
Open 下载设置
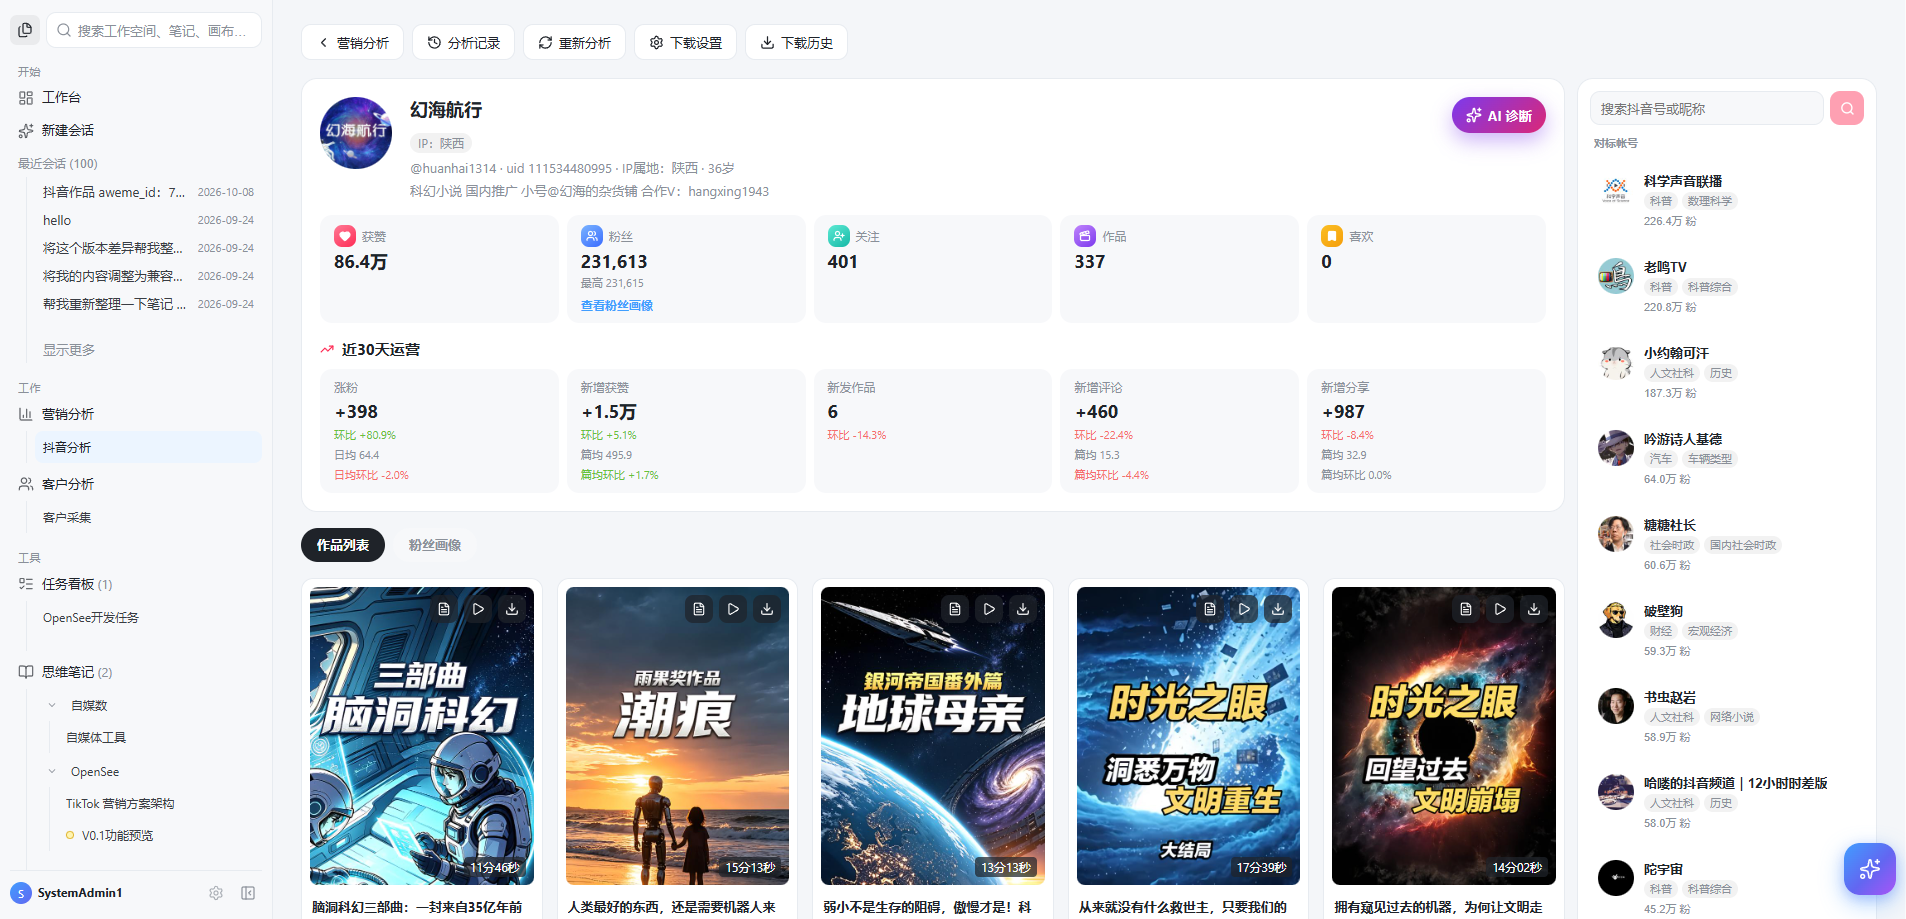pyautogui.click(x=686, y=43)
